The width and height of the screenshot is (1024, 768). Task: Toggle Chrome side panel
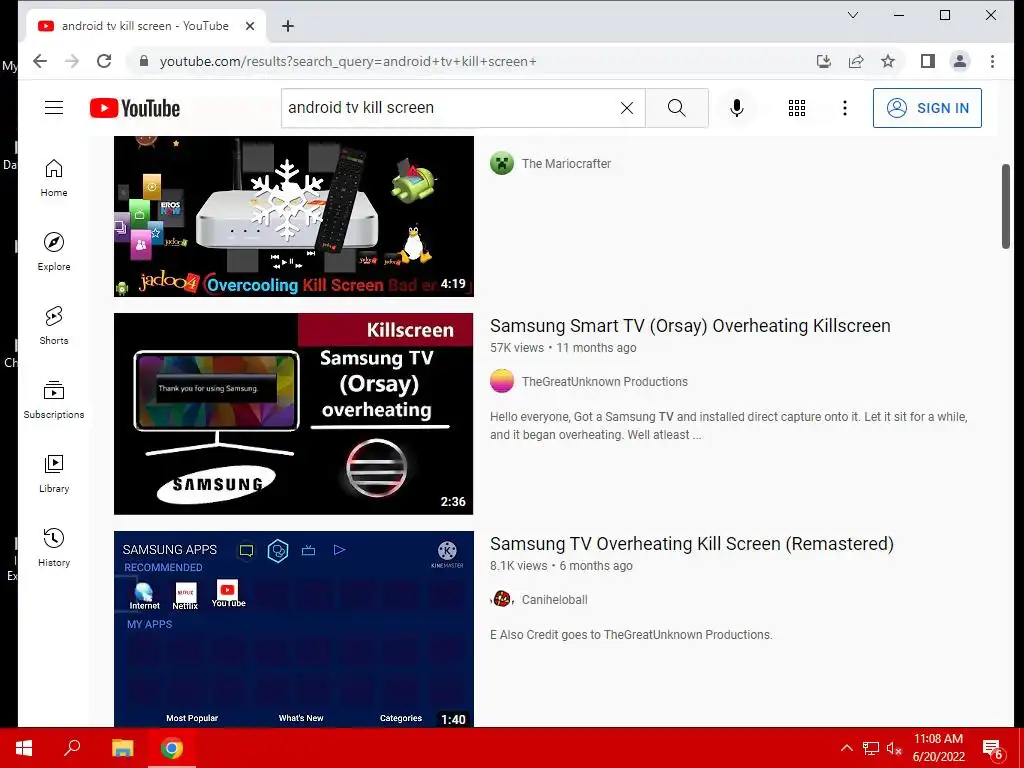point(927,61)
